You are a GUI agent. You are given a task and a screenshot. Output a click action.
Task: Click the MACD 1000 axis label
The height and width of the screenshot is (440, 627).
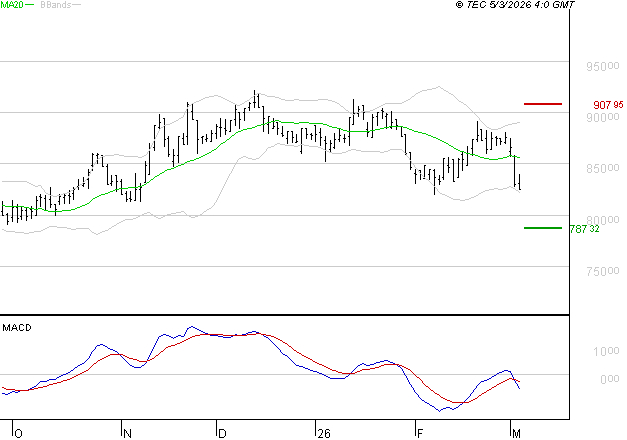tap(606, 351)
